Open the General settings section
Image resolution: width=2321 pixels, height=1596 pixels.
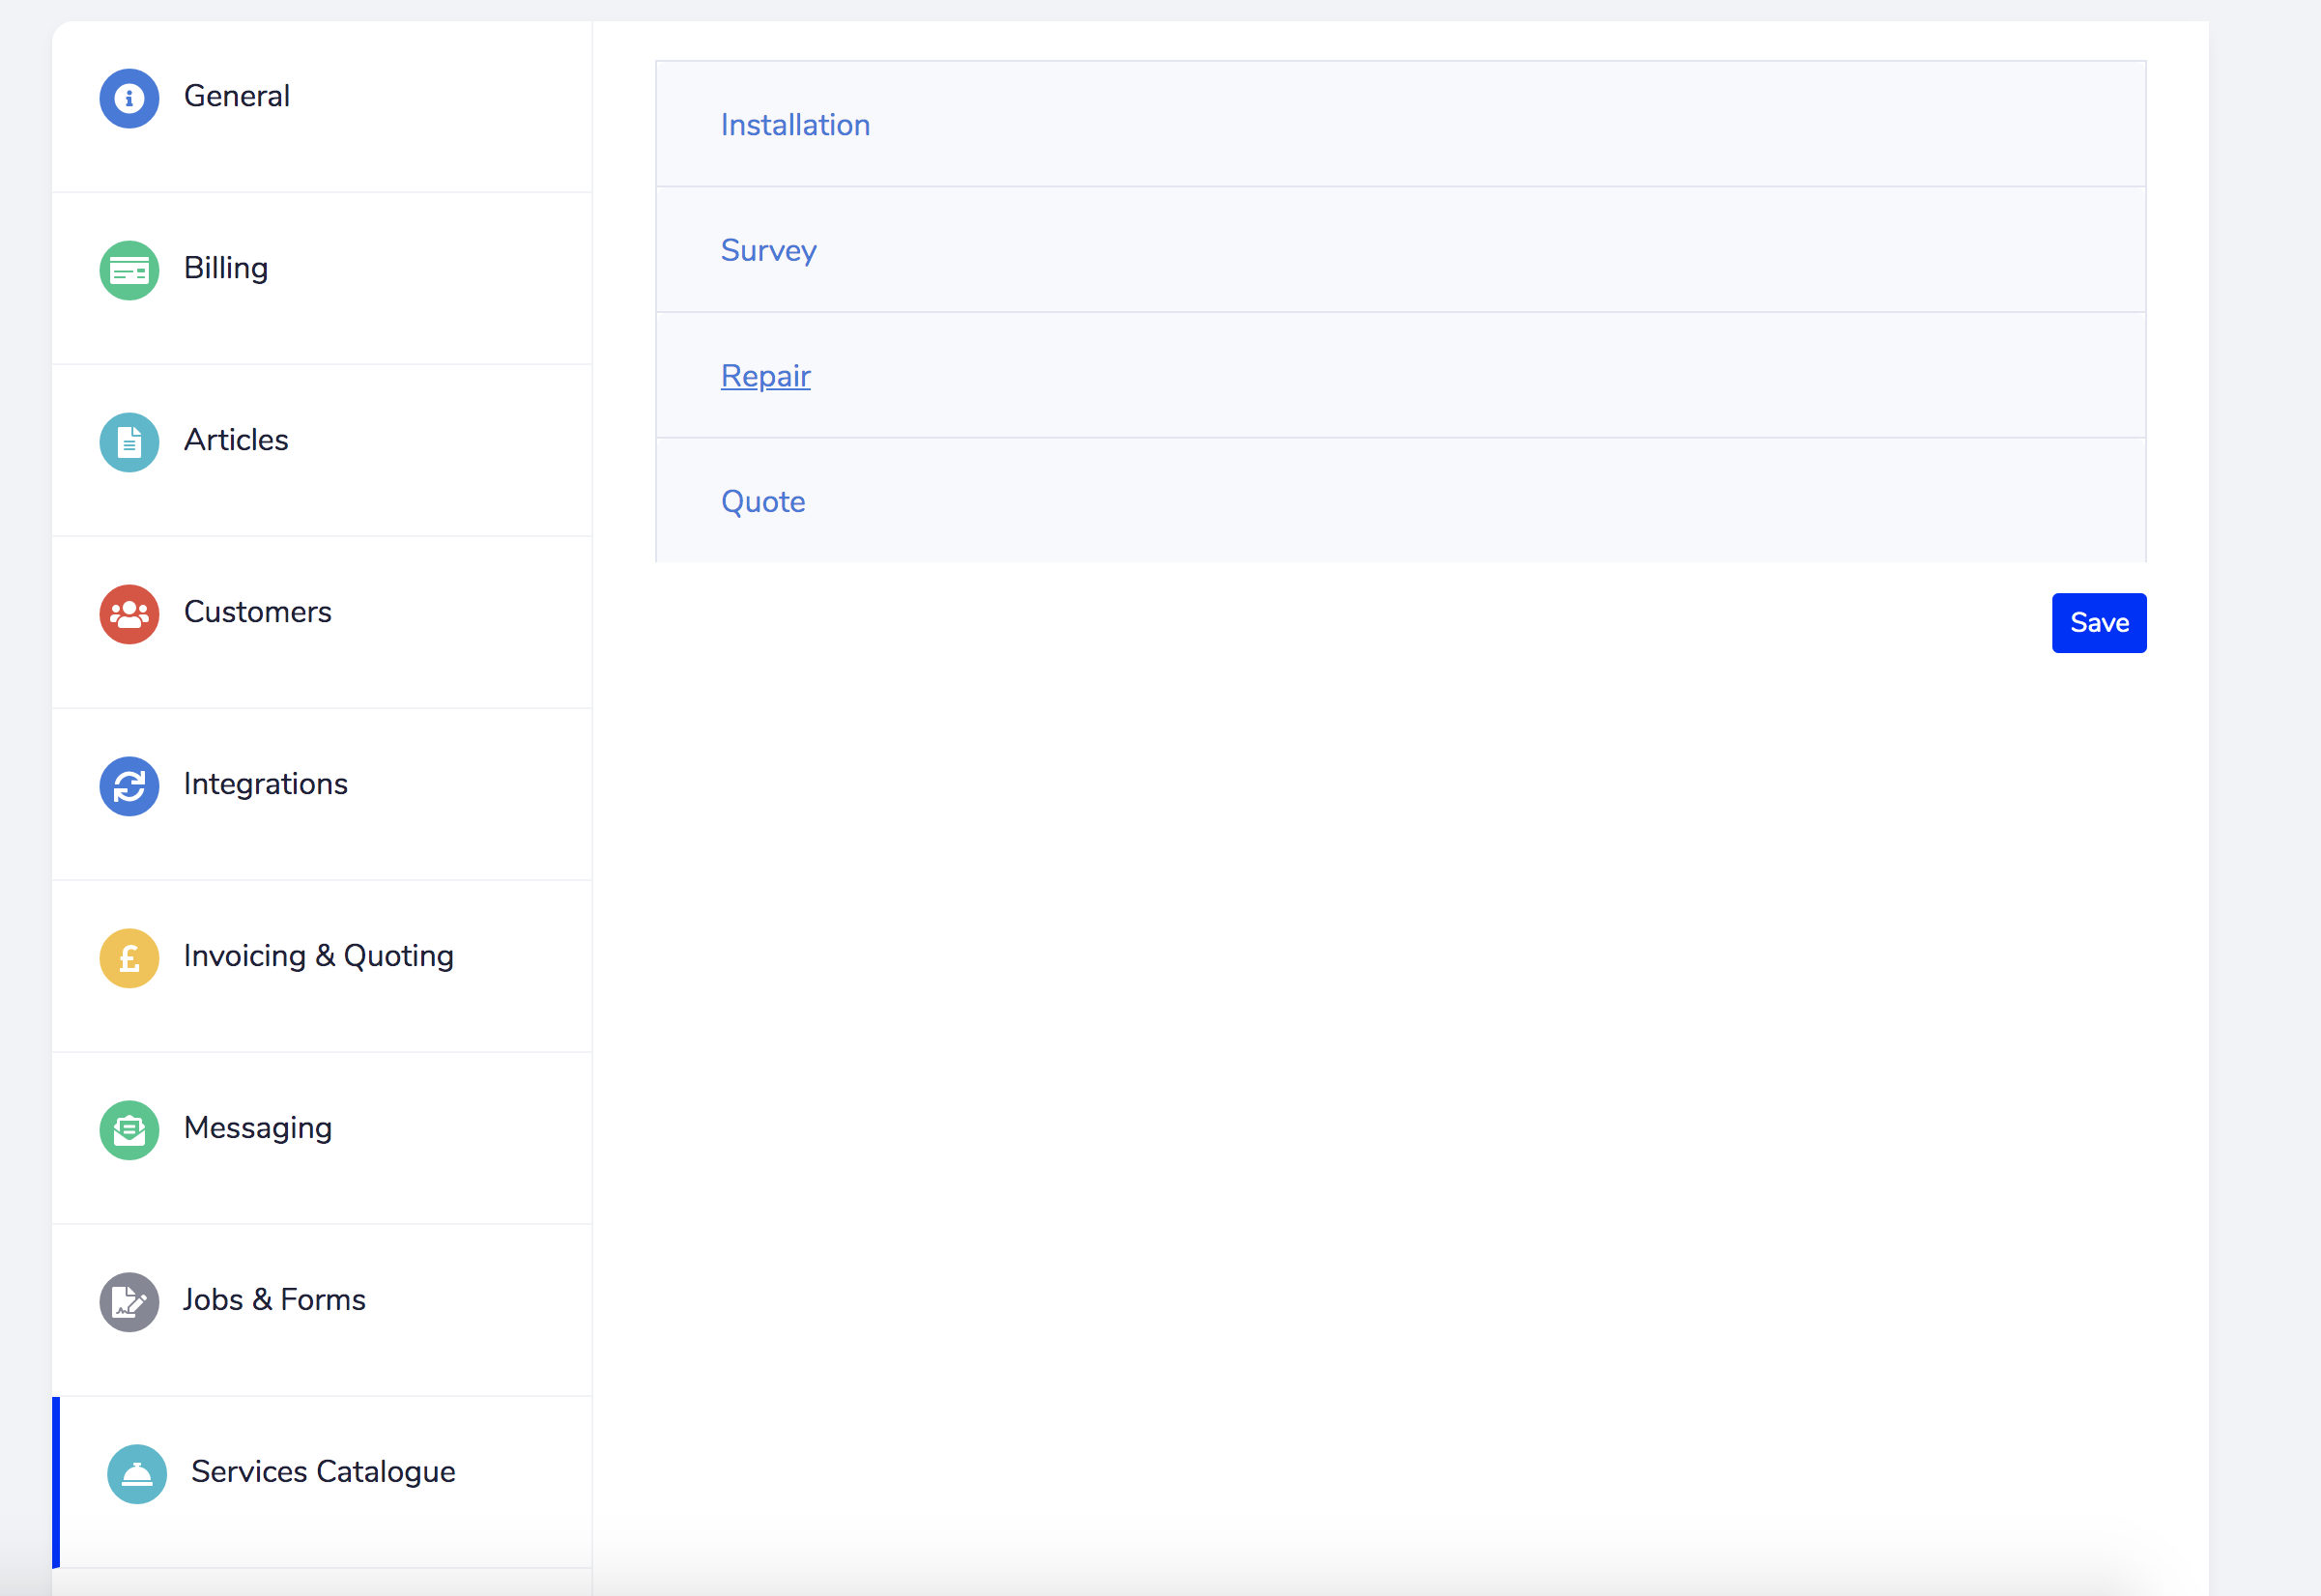(x=322, y=107)
